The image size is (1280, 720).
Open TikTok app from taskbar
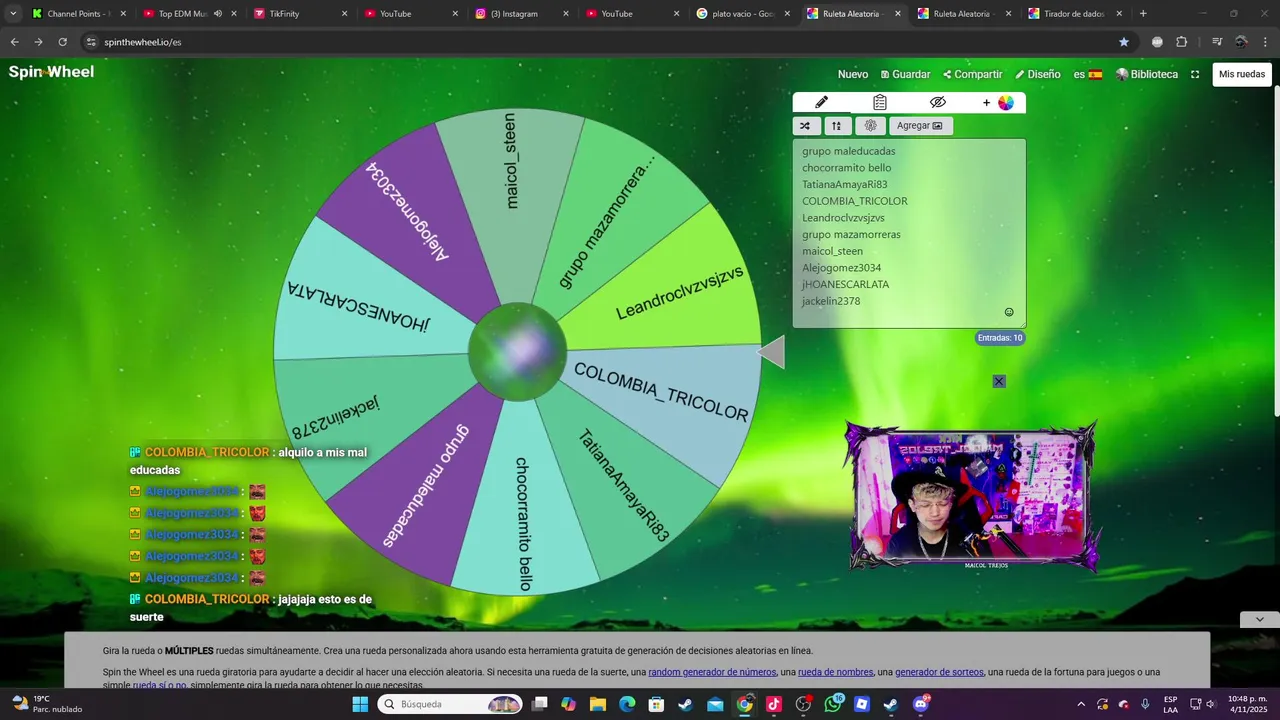pos(774,704)
